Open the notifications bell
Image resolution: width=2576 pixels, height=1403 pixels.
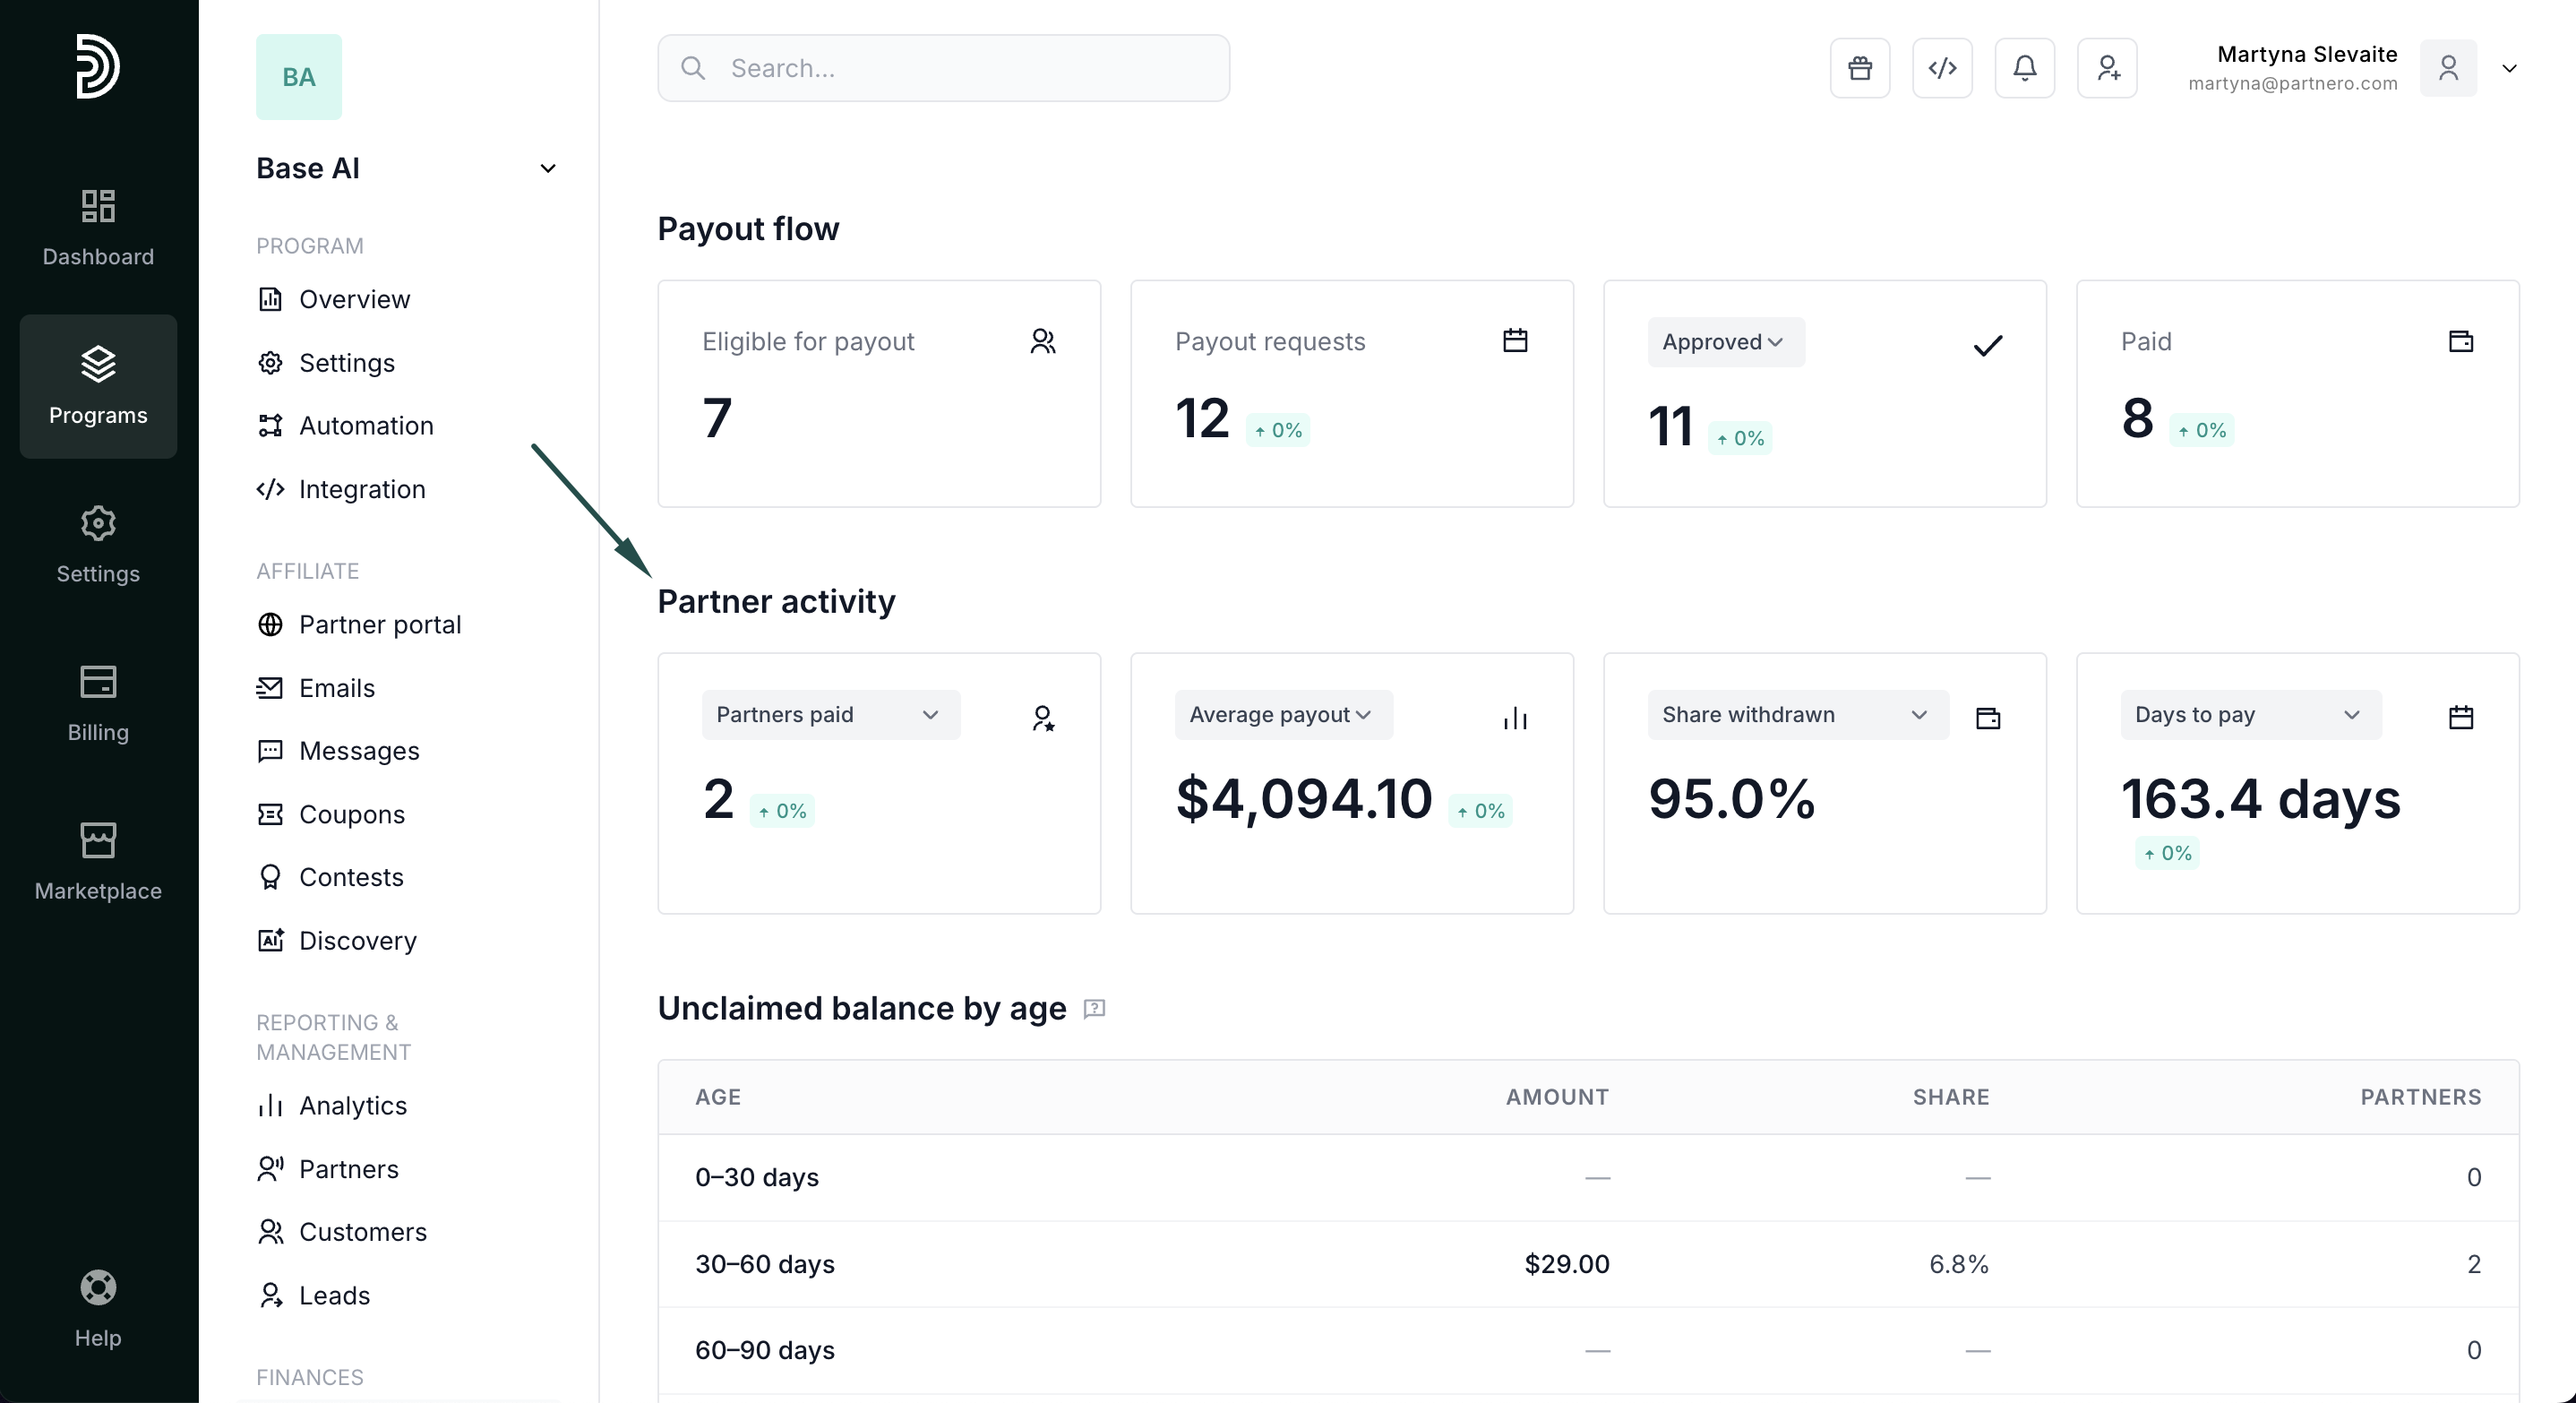pos(2024,68)
